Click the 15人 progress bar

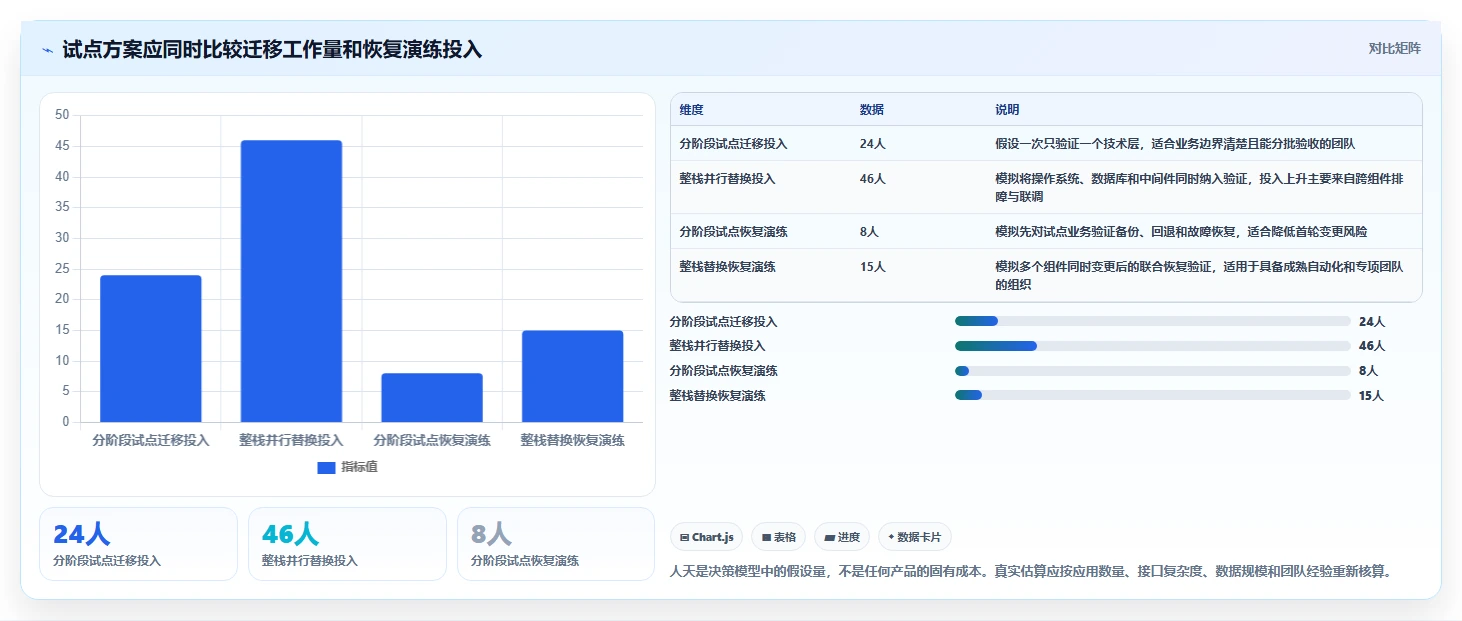tap(1152, 395)
